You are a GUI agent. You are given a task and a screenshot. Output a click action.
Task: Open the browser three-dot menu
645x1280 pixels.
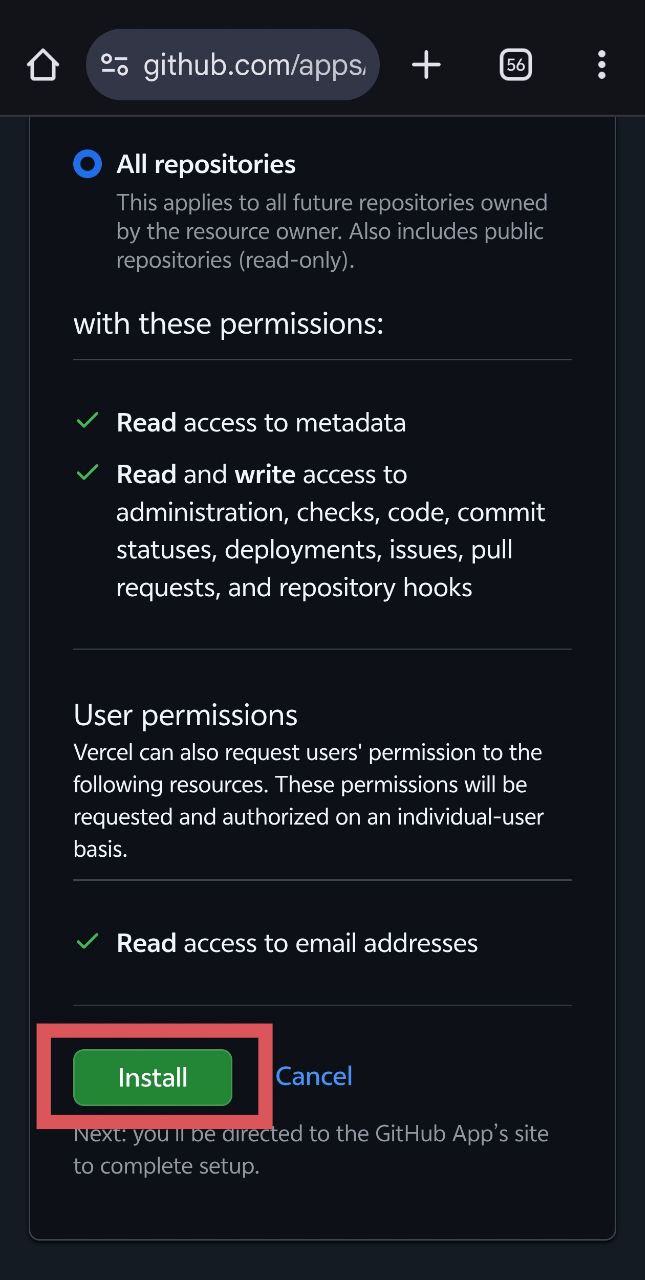point(601,66)
